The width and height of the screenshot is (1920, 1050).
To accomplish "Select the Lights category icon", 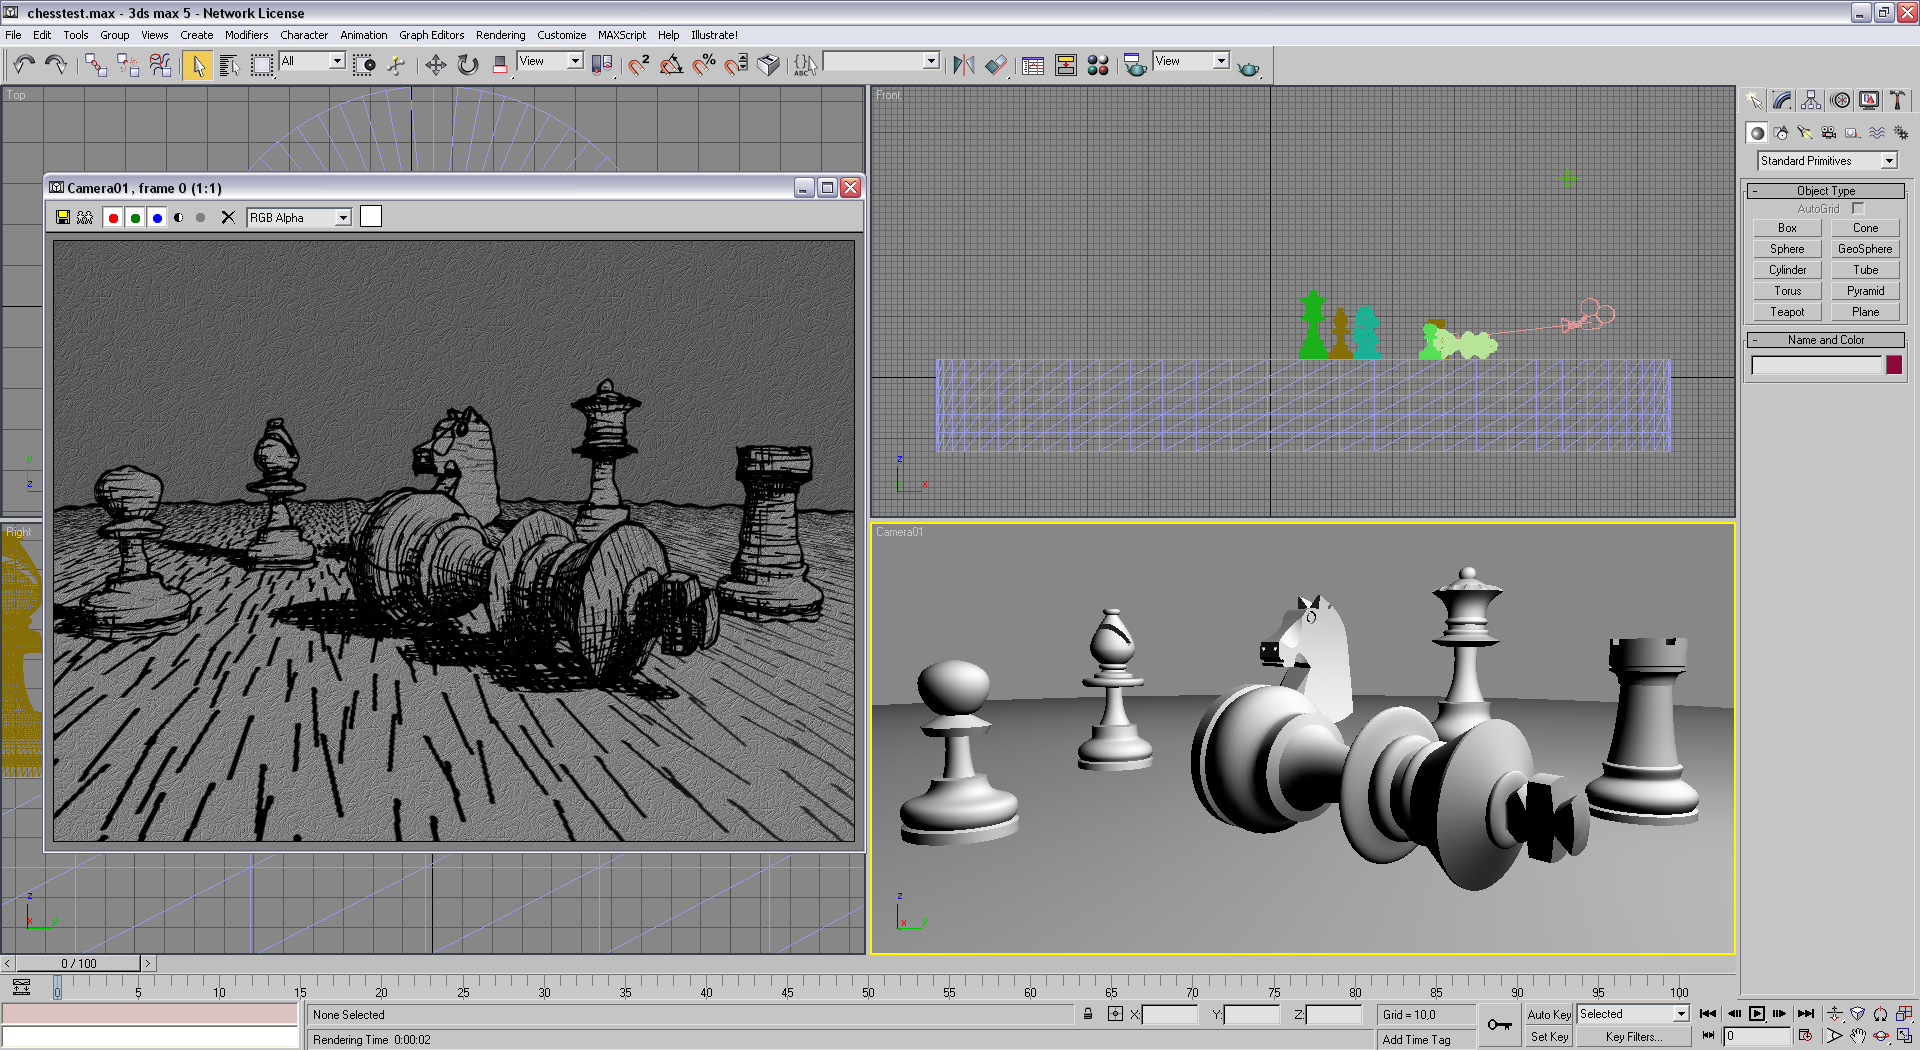I will point(1805,133).
